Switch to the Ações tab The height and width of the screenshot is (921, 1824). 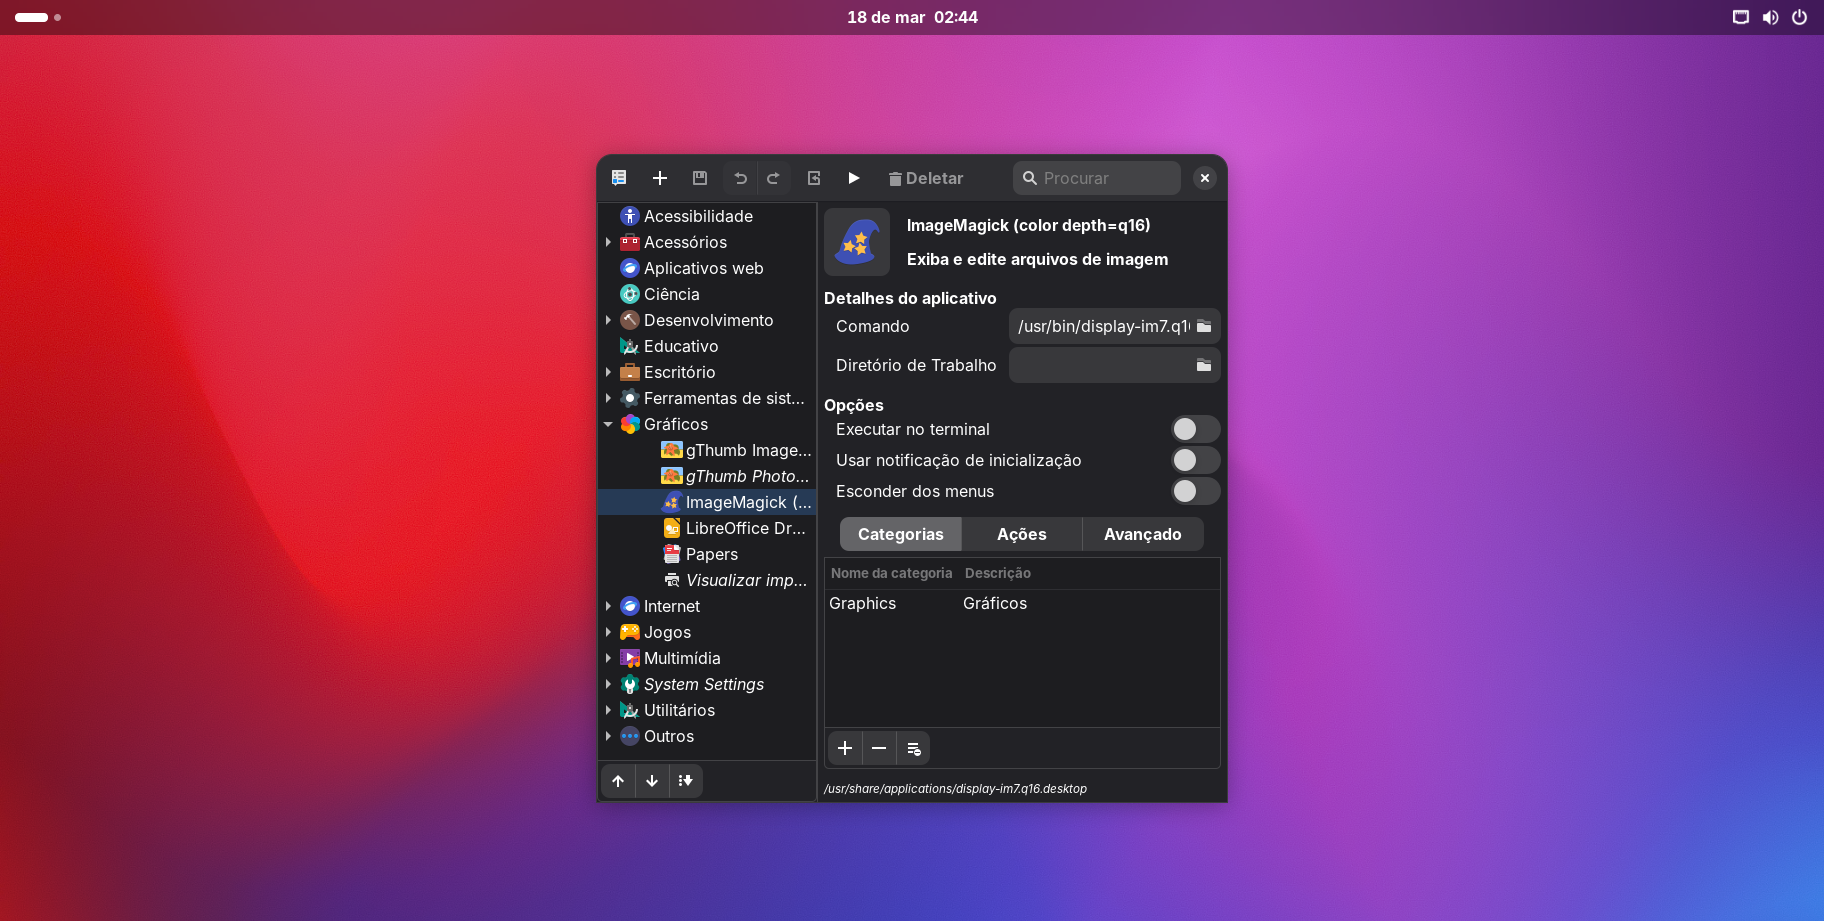[1021, 534]
